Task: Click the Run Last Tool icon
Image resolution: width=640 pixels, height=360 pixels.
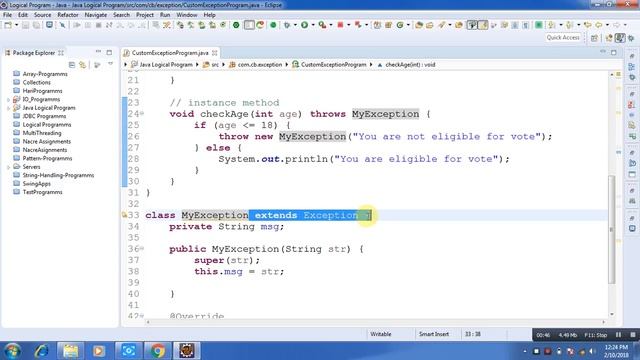Action: point(322,25)
